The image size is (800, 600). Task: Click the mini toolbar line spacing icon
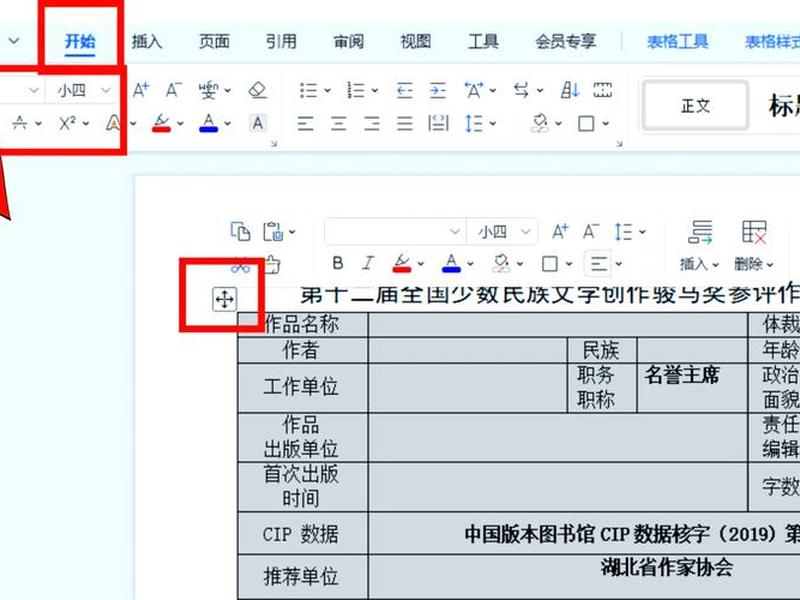coord(623,232)
